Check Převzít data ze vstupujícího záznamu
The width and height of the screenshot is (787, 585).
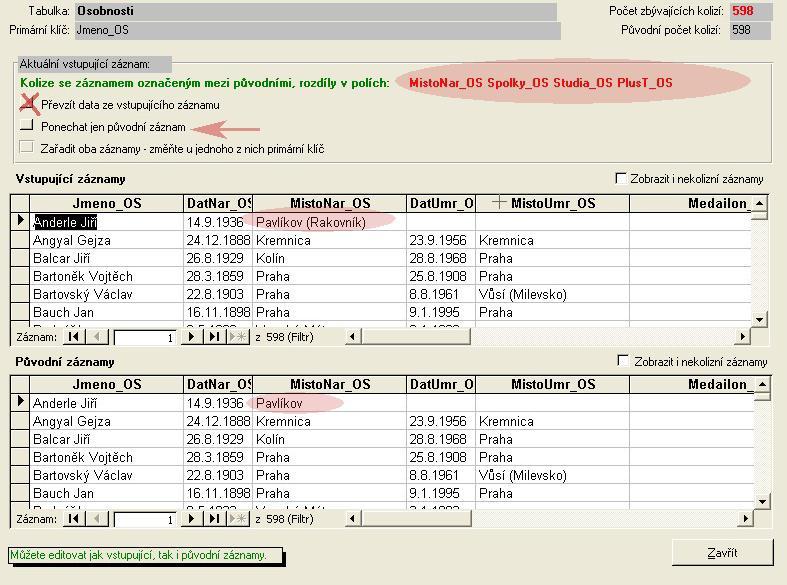pos(27,103)
